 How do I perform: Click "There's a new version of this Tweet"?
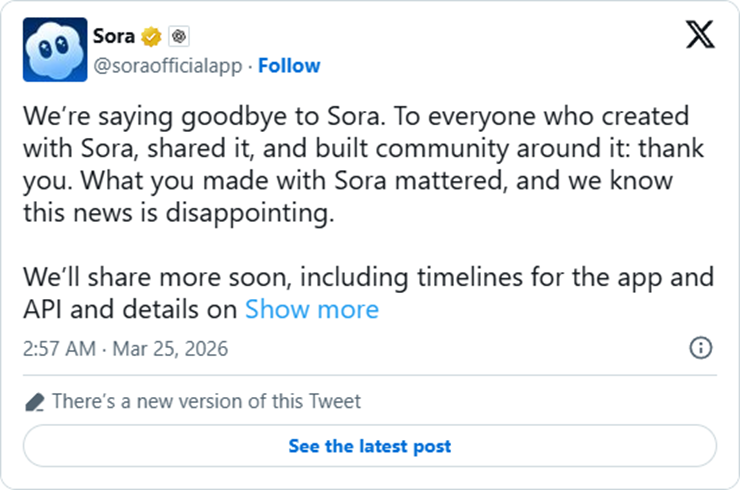[x=206, y=402]
